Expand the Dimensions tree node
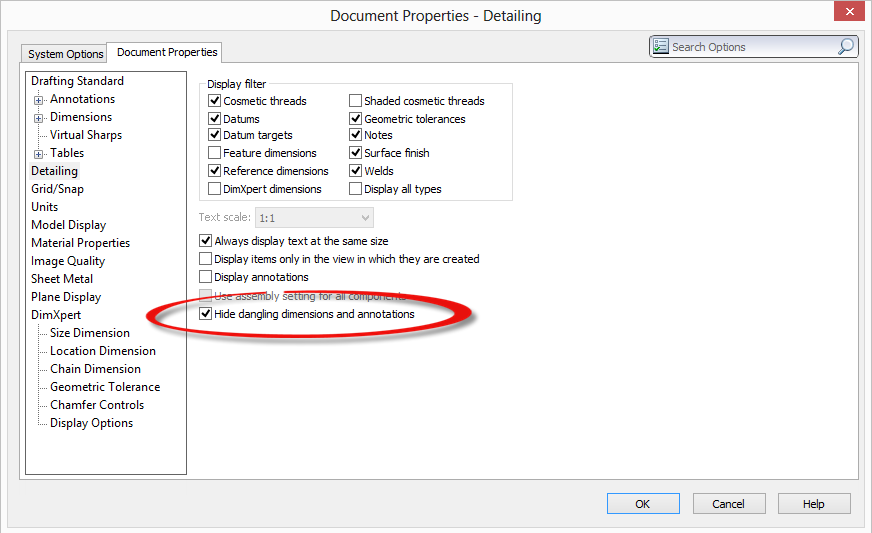872x533 pixels. tap(38, 118)
